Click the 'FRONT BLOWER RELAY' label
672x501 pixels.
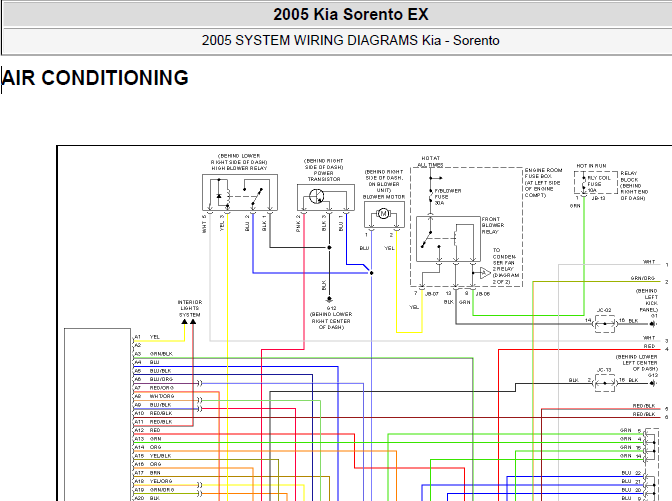tap(493, 225)
